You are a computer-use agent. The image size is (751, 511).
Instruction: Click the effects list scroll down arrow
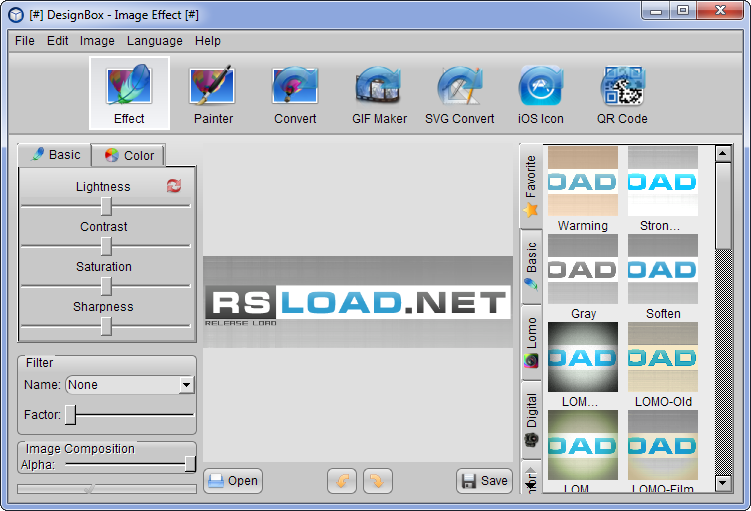[723, 483]
